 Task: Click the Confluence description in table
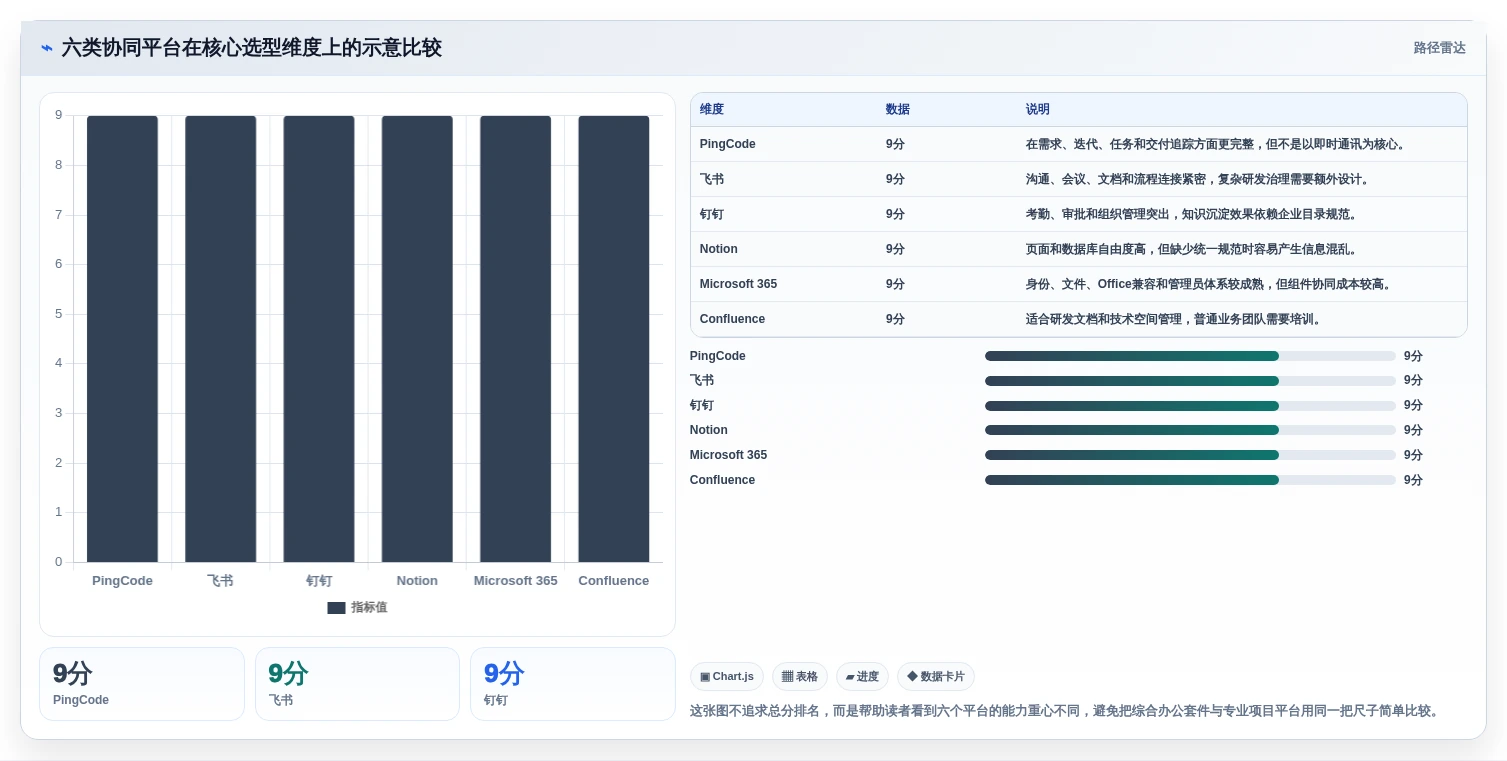click(x=1176, y=319)
